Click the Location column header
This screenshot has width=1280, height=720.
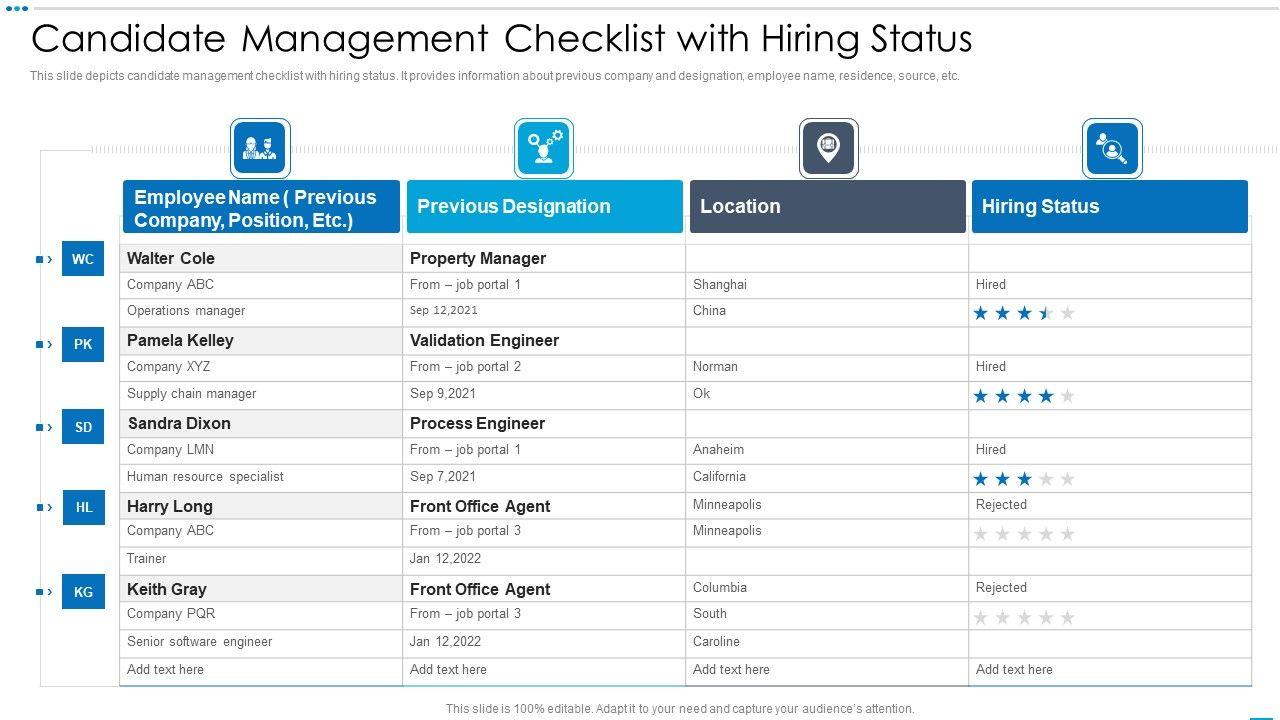coord(827,207)
